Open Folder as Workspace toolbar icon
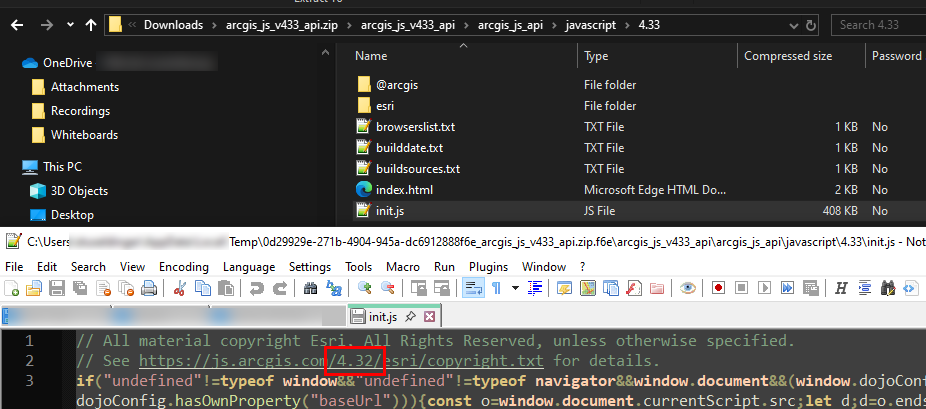Viewport: 926px width, 409px height. (x=657, y=288)
